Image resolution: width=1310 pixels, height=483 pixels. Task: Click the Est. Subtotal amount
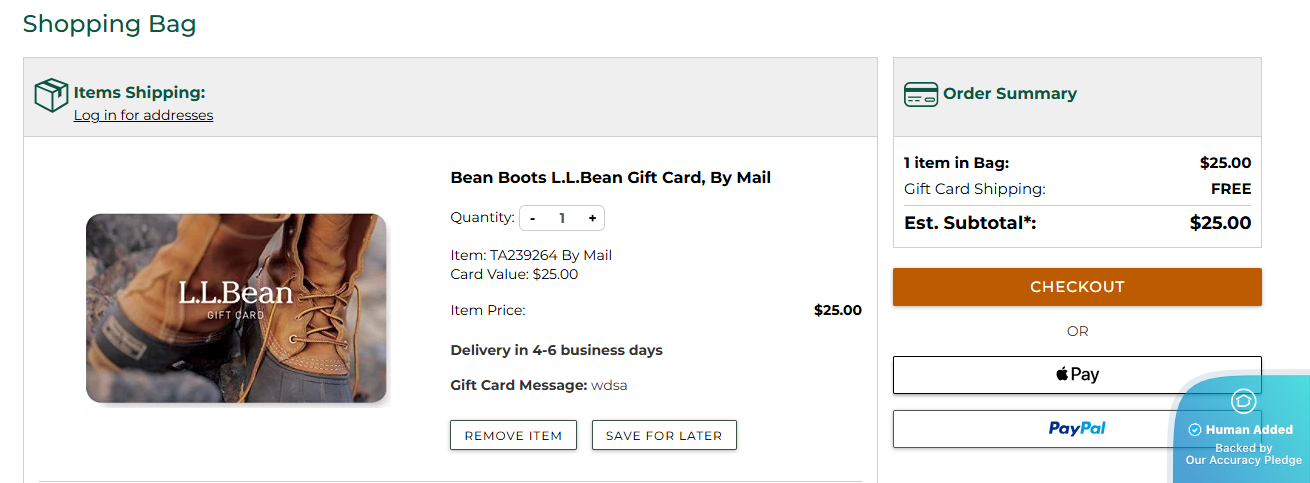point(1220,223)
